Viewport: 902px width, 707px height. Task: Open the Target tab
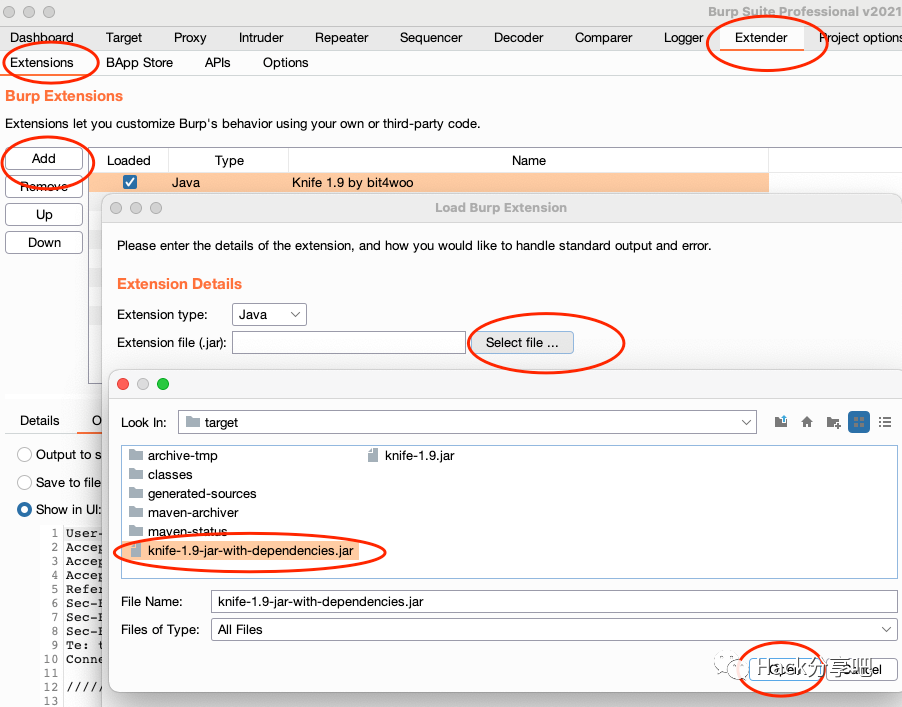click(124, 37)
